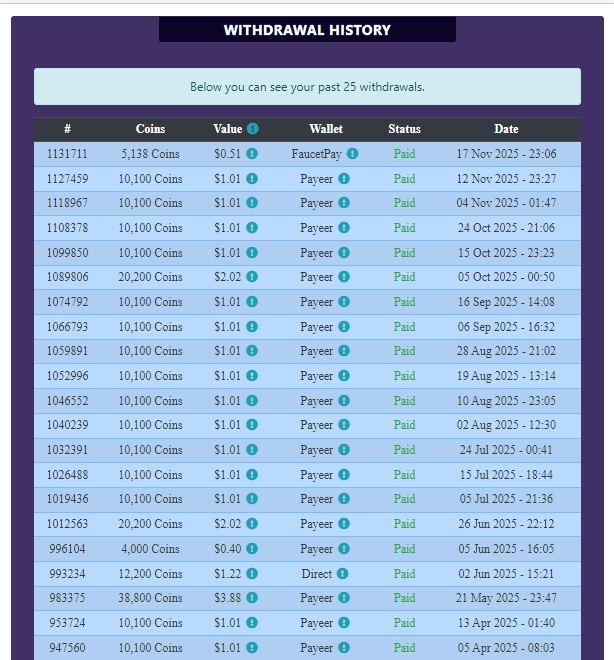
Task: Click info icon beside $3.88 value
Action: click(x=252, y=598)
